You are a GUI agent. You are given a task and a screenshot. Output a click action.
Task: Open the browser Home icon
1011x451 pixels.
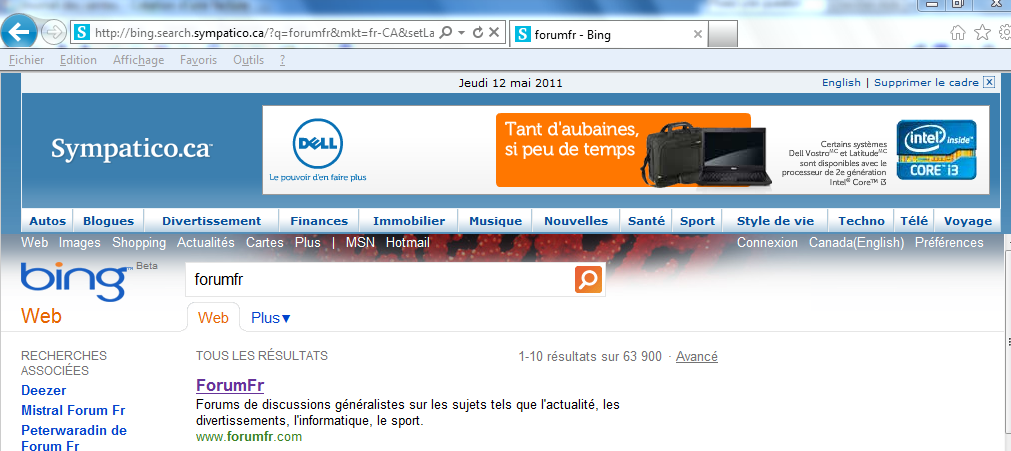[x=959, y=32]
